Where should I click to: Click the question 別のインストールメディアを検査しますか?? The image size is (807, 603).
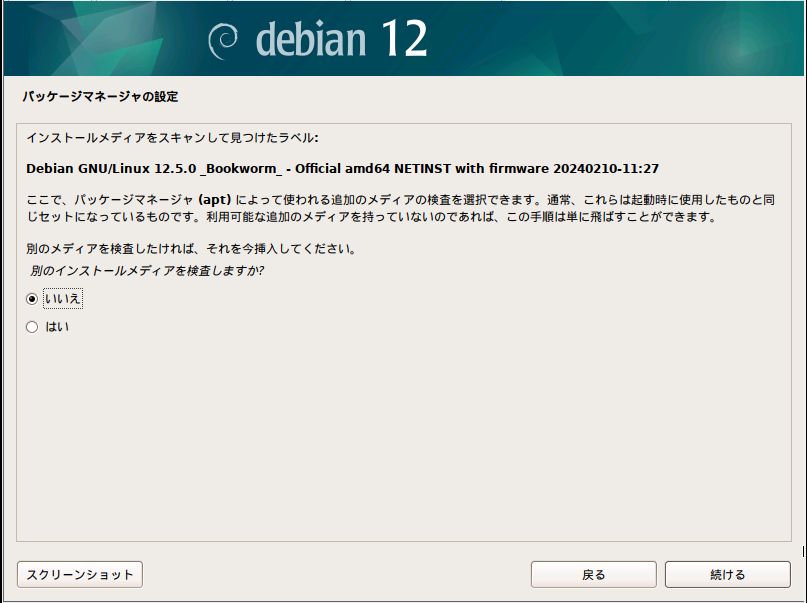click(x=147, y=271)
